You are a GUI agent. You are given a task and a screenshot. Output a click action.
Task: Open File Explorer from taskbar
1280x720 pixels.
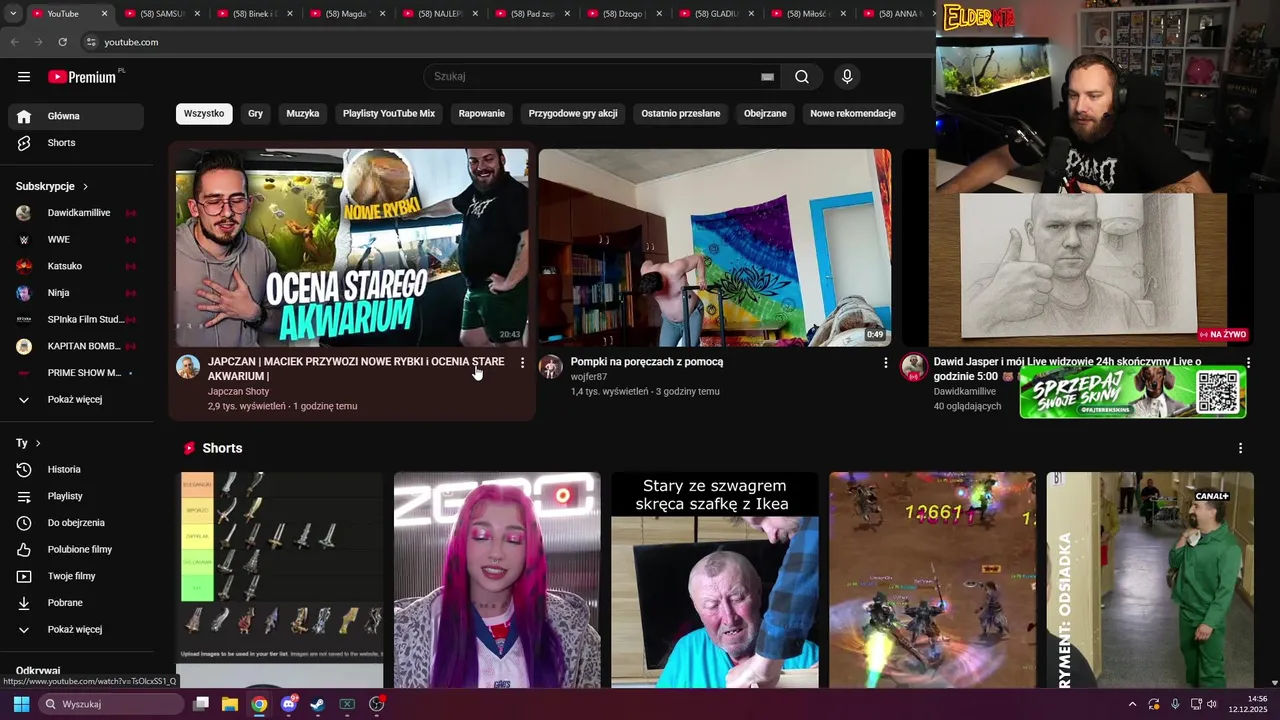click(x=230, y=704)
